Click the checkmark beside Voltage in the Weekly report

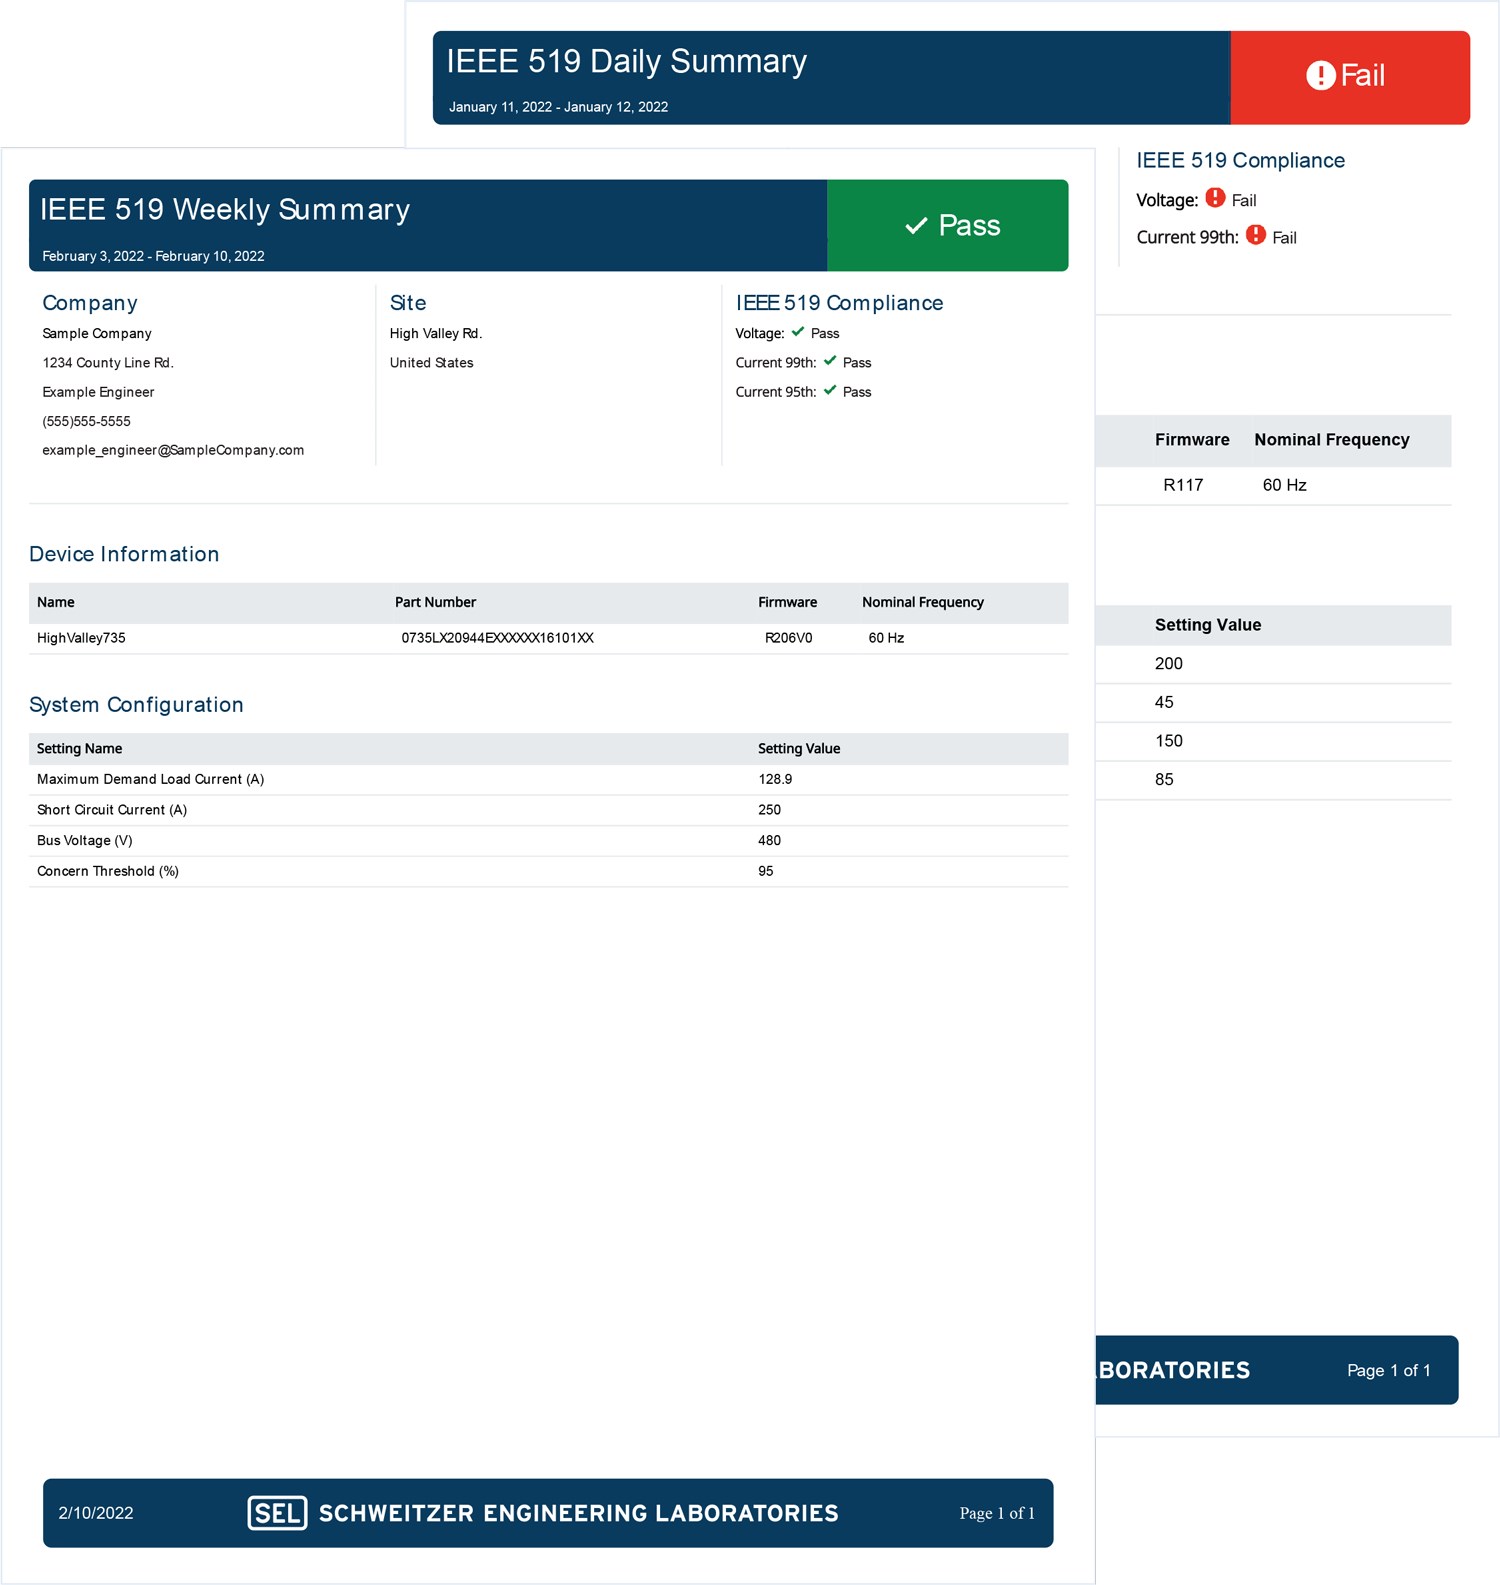(798, 332)
